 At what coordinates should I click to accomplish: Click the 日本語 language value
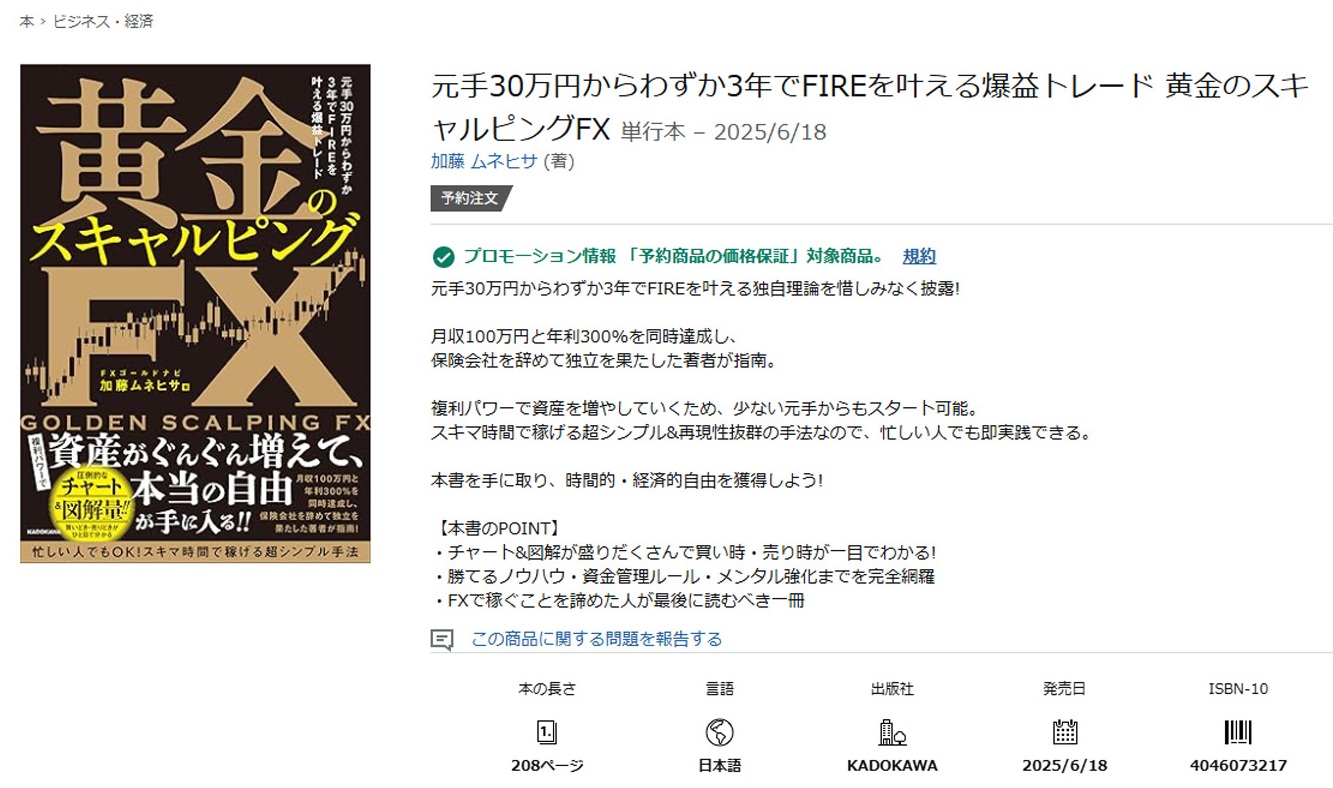(x=719, y=765)
